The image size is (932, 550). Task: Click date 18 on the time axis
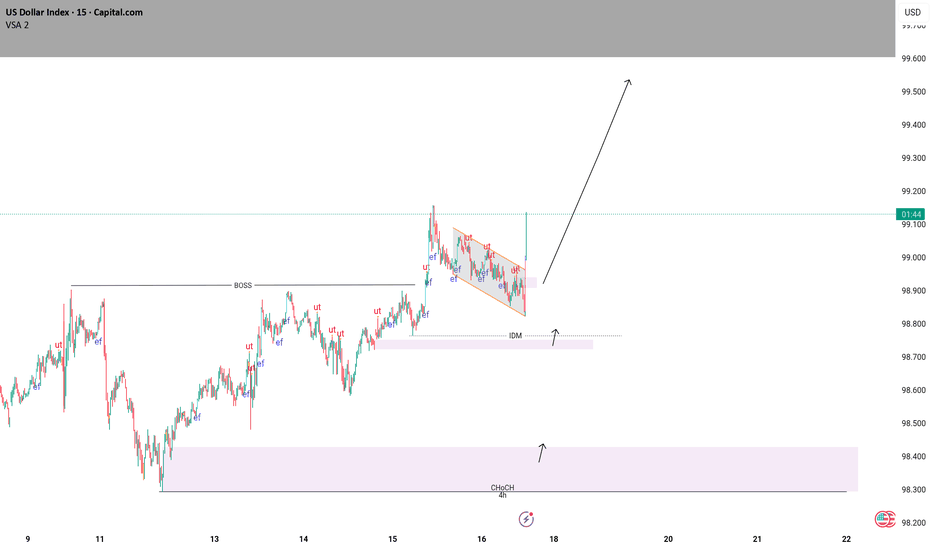554,539
